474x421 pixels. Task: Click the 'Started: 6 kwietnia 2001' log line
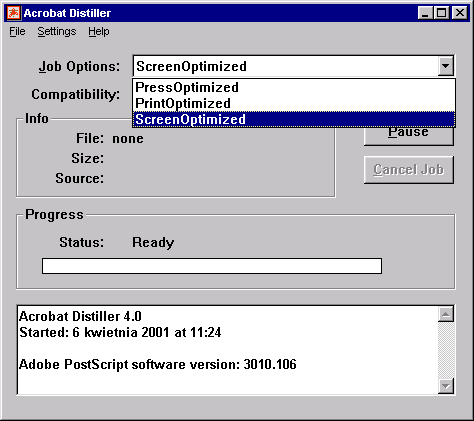(120, 332)
